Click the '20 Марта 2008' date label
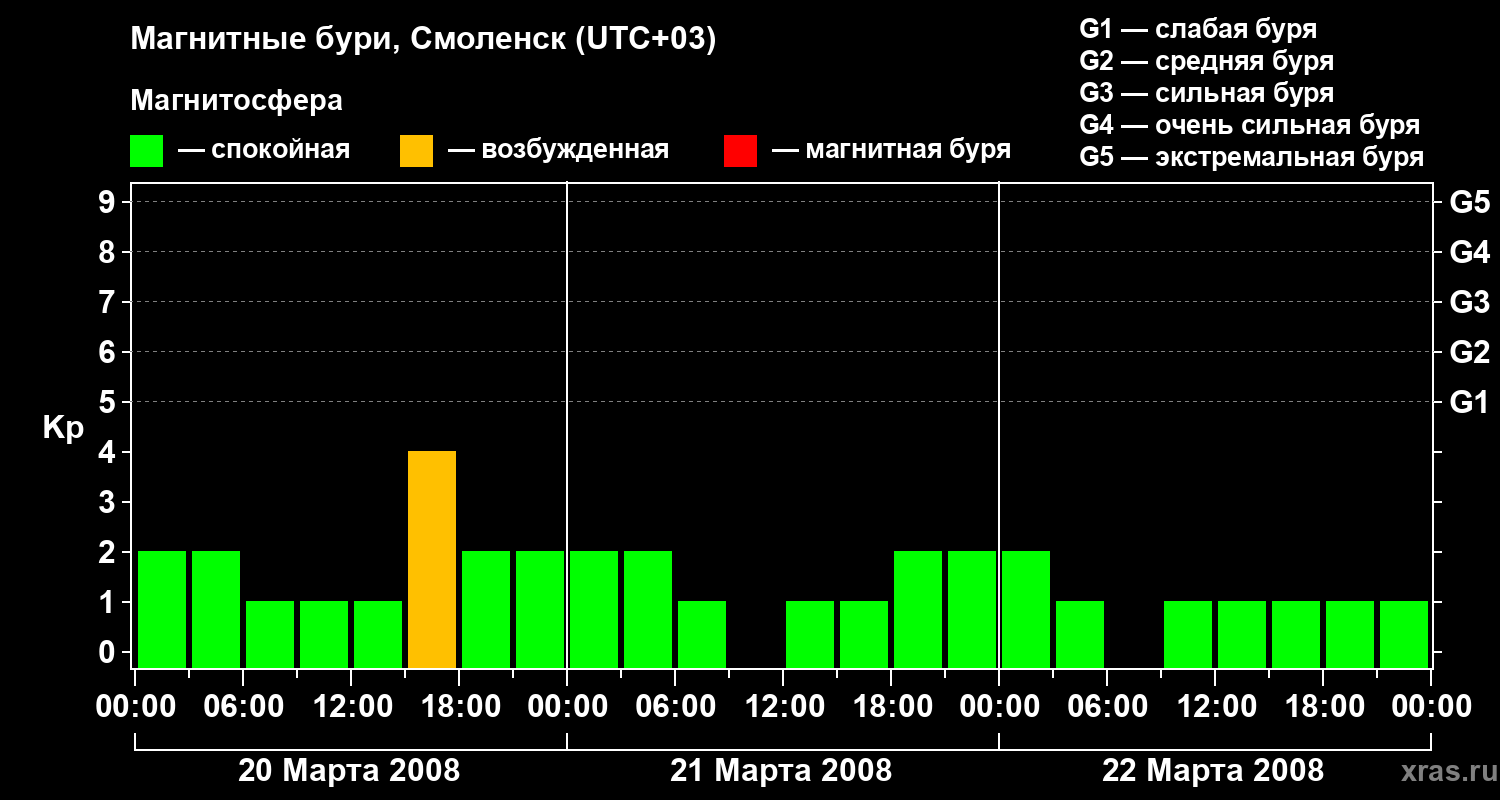Image resolution: width=1500 pixels, height=800 pixels. click(x=349, y=771)
